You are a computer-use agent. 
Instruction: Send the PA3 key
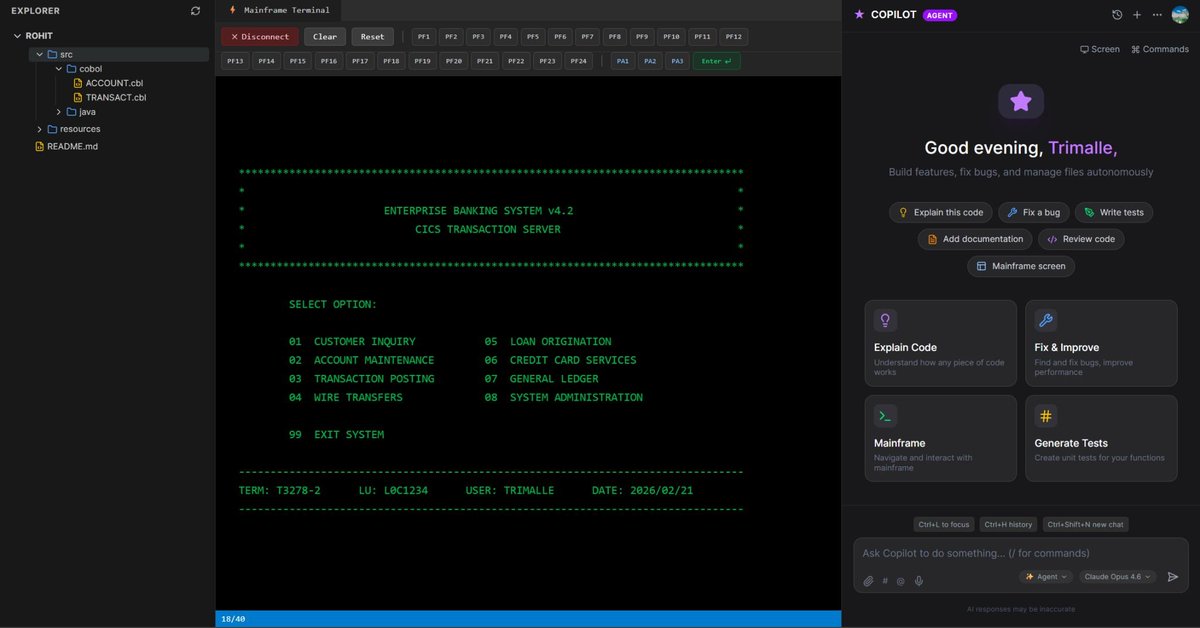pyautogui.click(x=677, y=61)
